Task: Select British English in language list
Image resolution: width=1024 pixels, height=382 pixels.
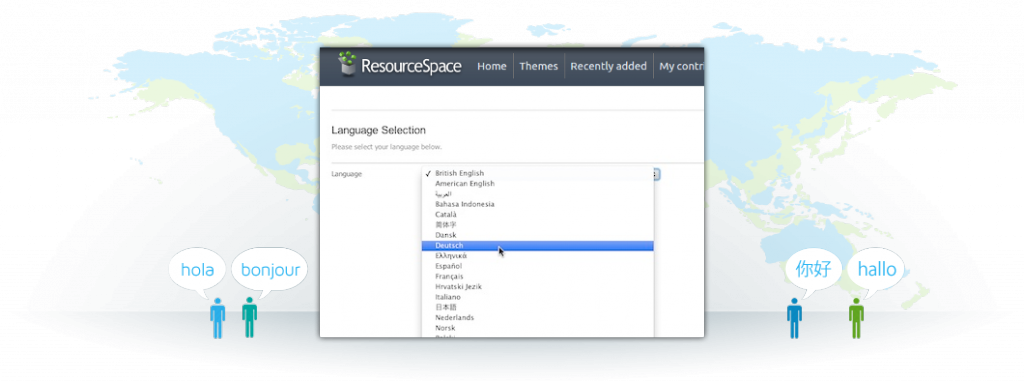Action: tap(537, 173)
